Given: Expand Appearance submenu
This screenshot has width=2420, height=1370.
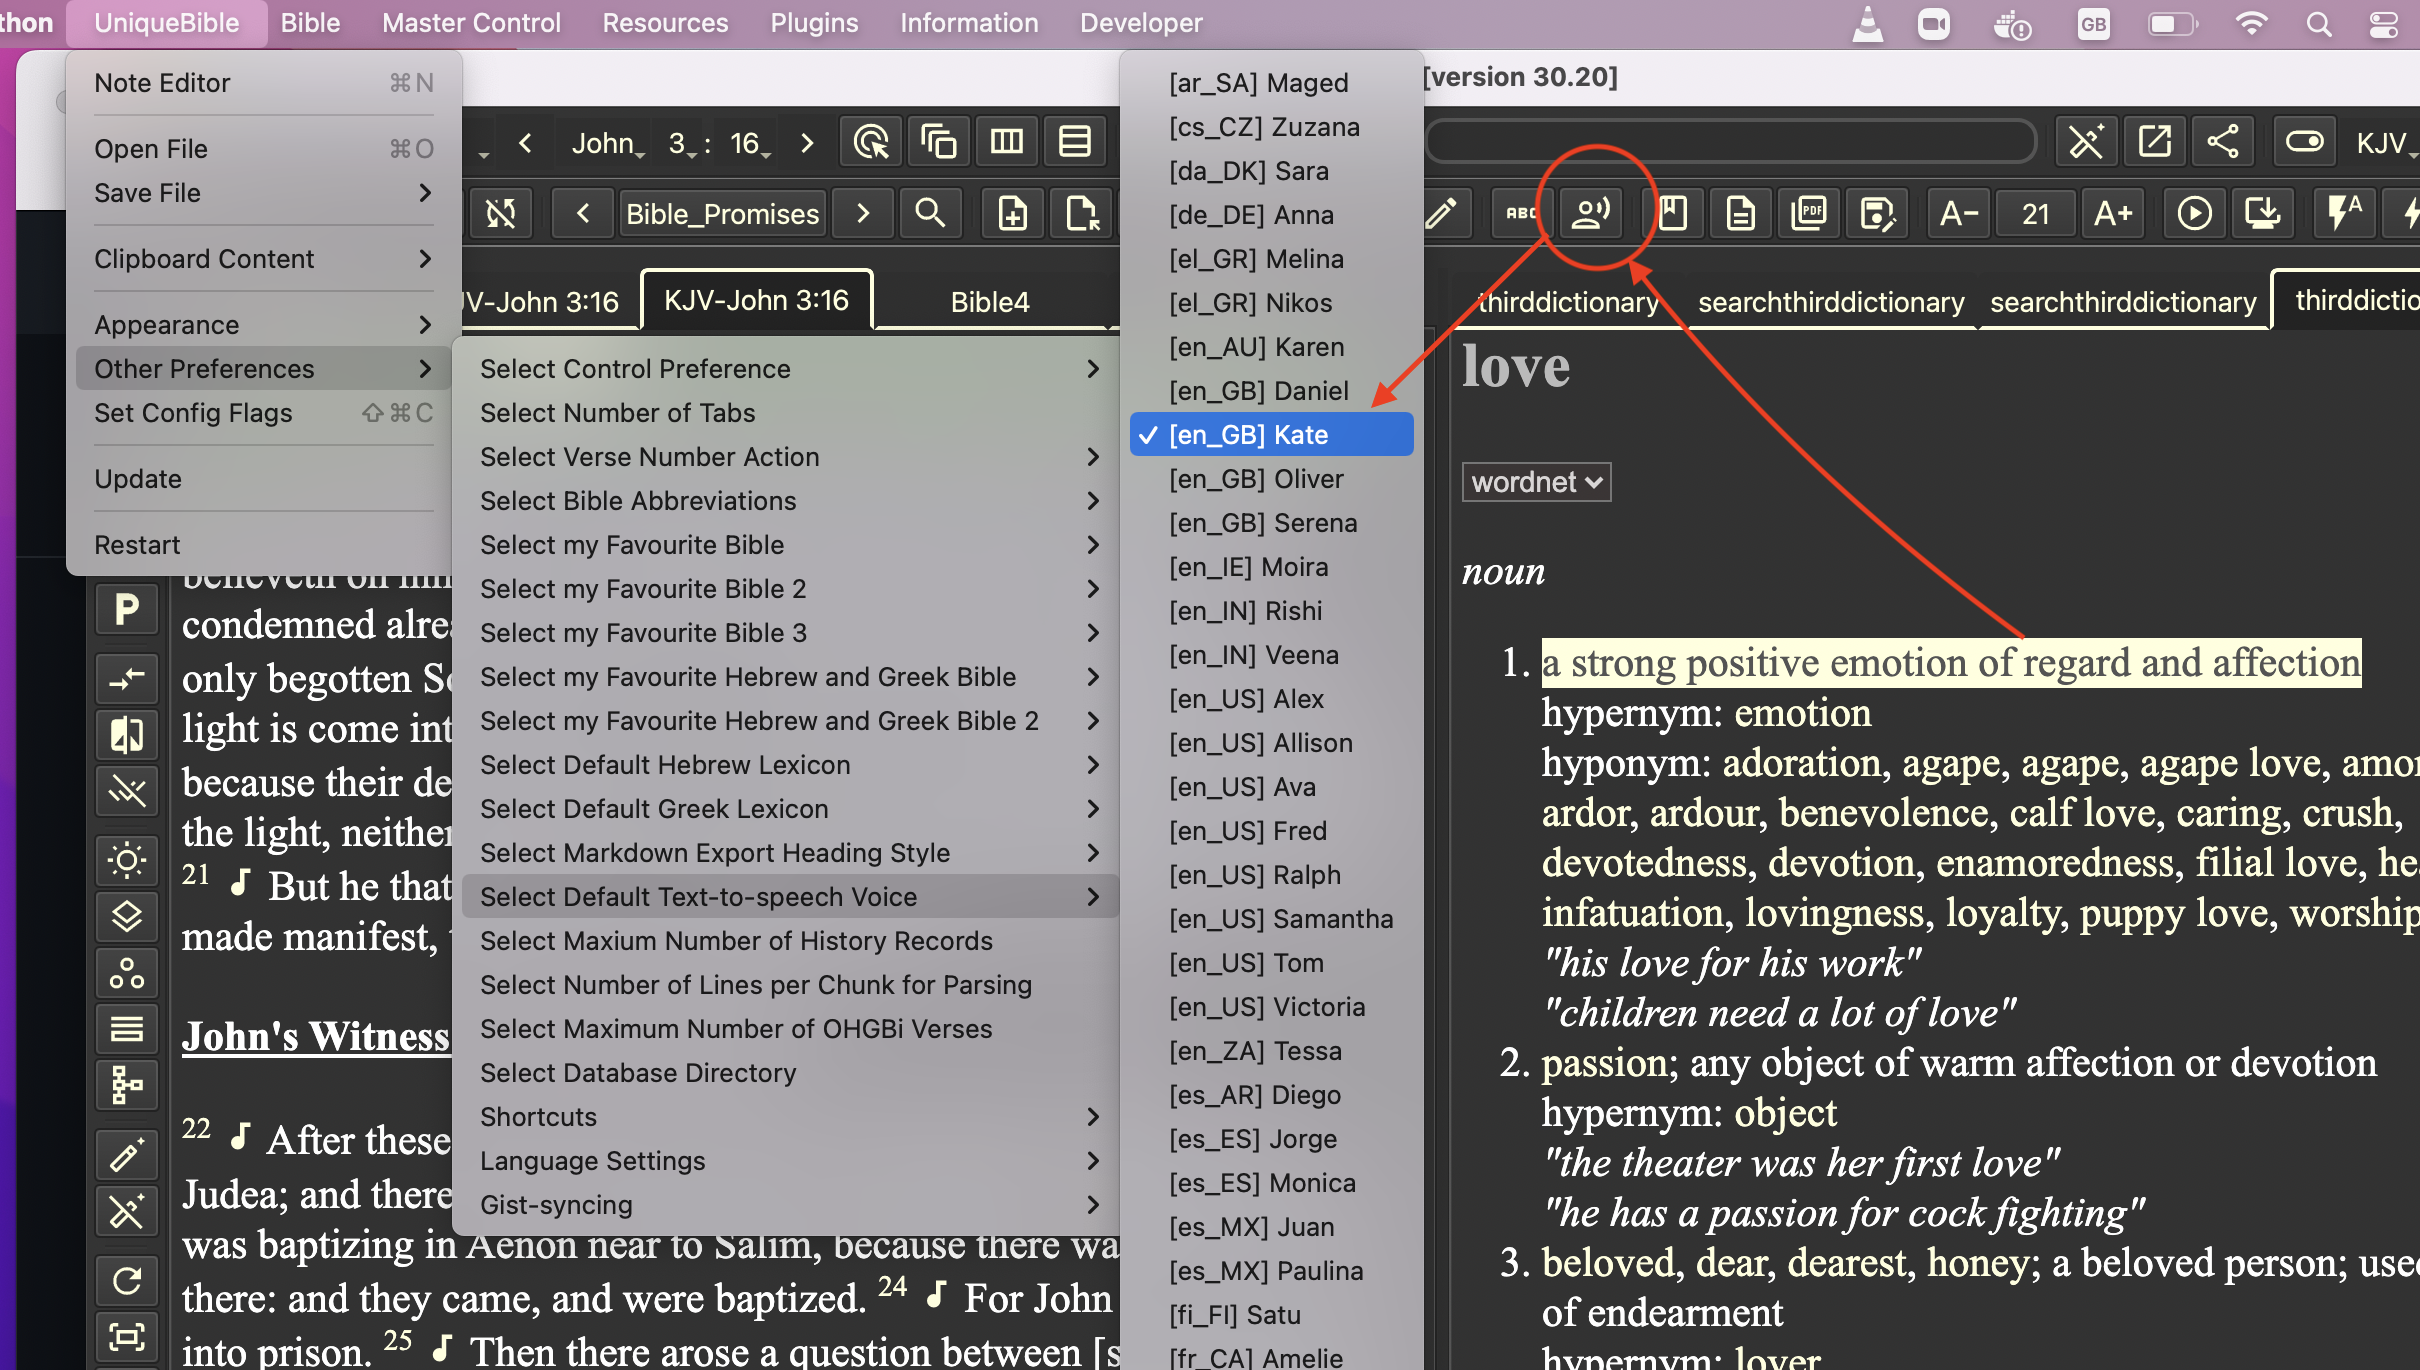Looking at the screenshot, I should (x=264, y=325).
